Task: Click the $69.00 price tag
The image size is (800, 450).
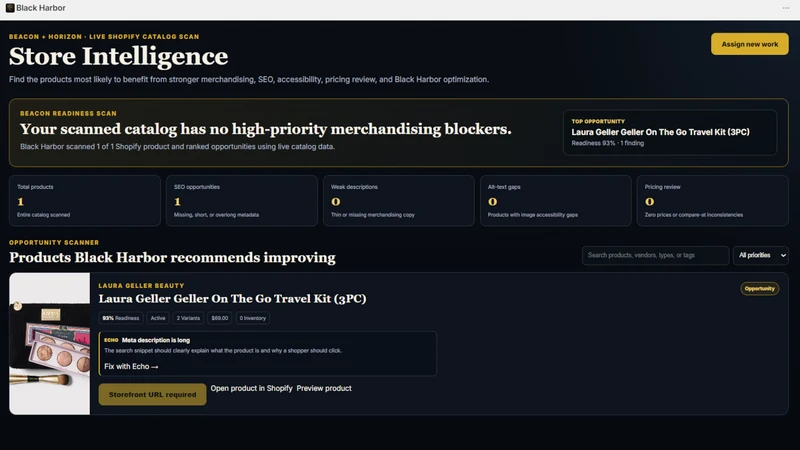Action: pos(220,318)
